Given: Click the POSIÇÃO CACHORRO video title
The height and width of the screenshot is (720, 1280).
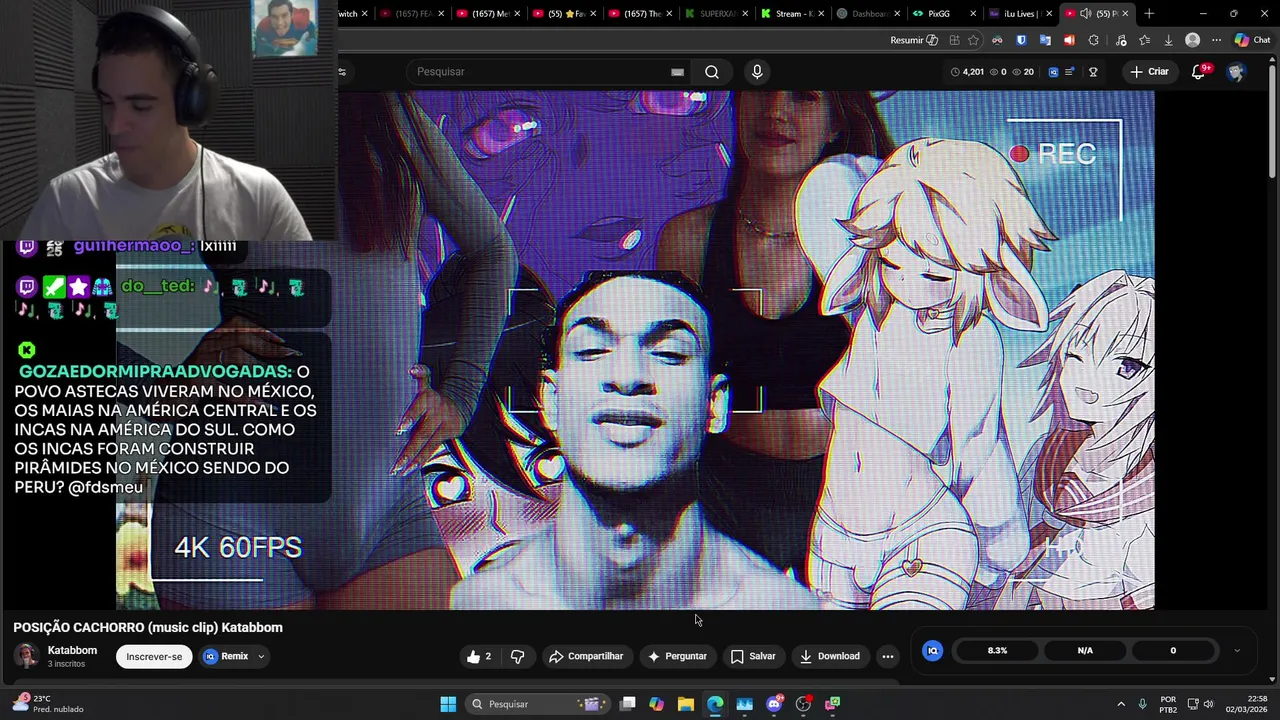Looking at the screenshot, I should 148,627.
